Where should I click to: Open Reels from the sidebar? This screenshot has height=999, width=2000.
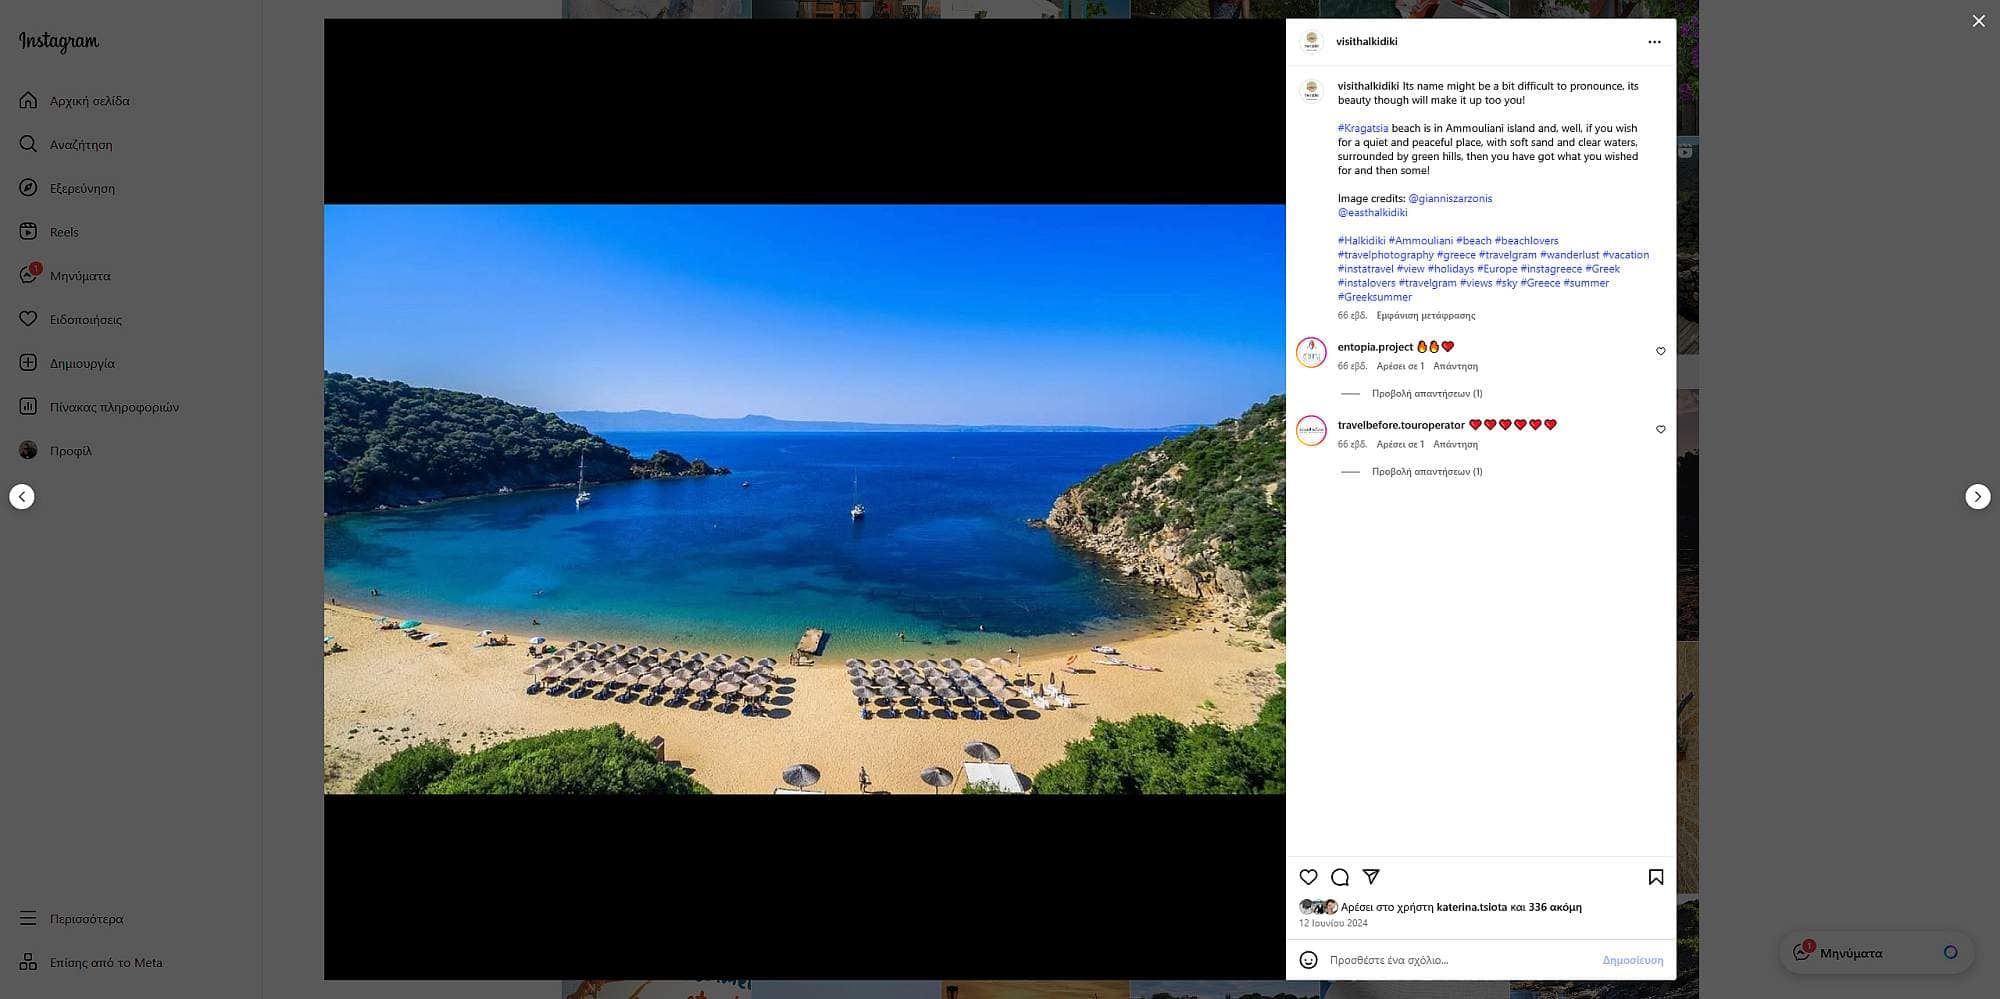click(x=64, y=232)
